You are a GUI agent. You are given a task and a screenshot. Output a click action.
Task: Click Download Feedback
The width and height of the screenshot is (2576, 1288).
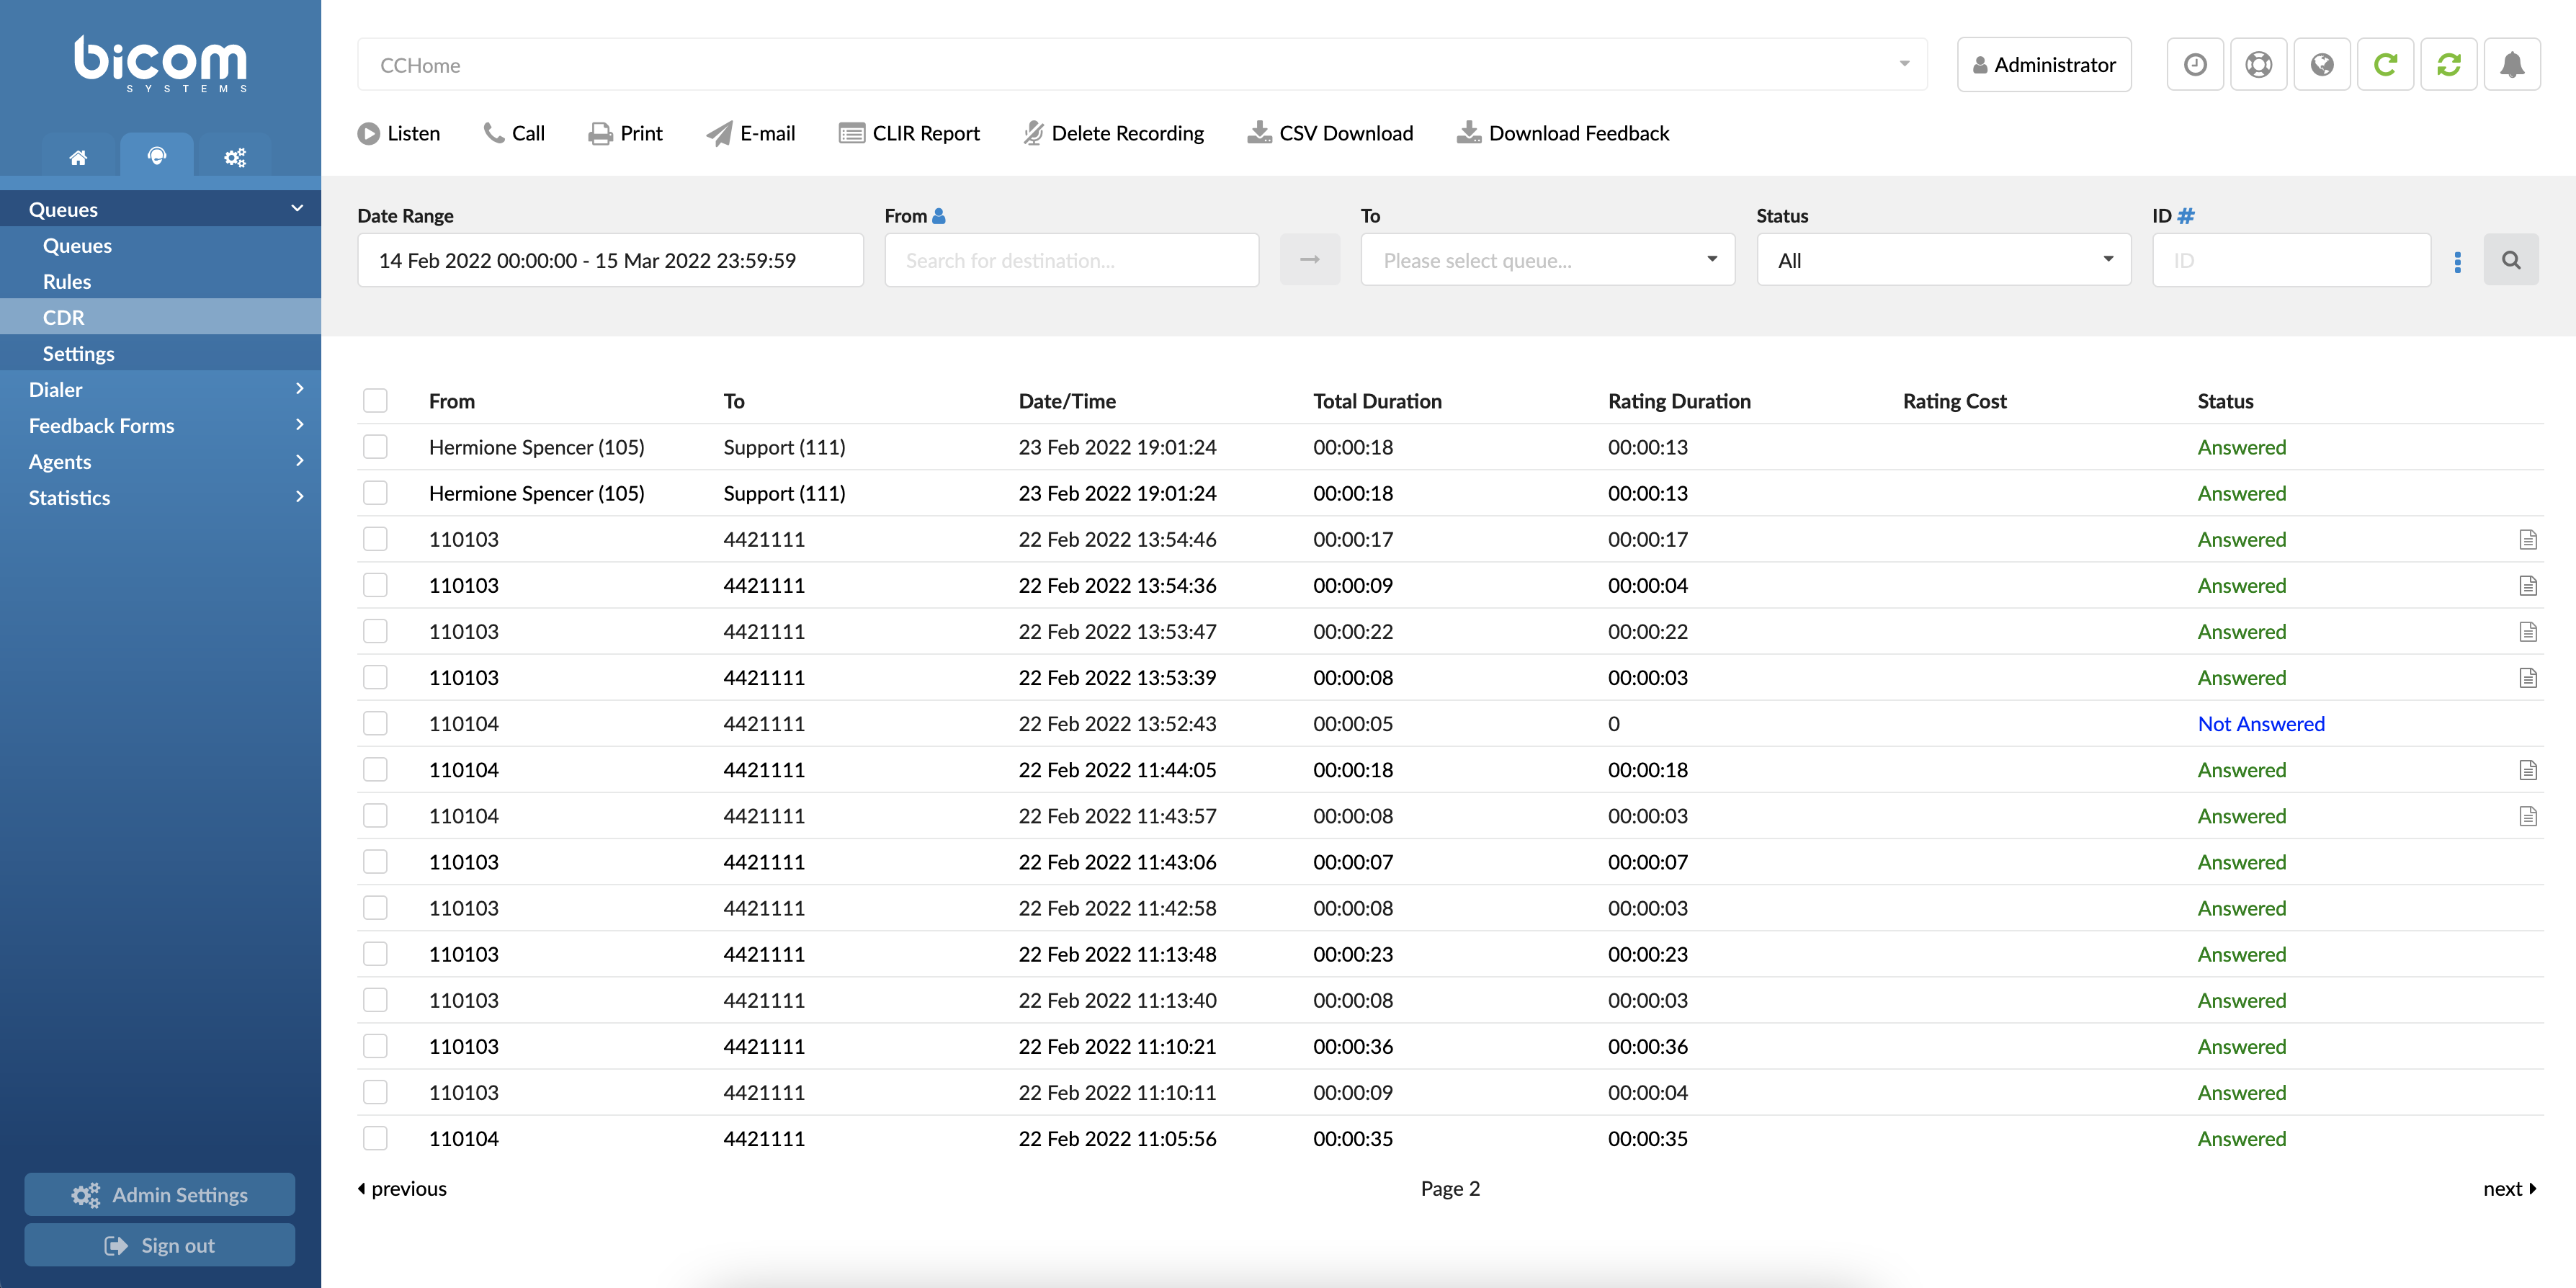1563,133
